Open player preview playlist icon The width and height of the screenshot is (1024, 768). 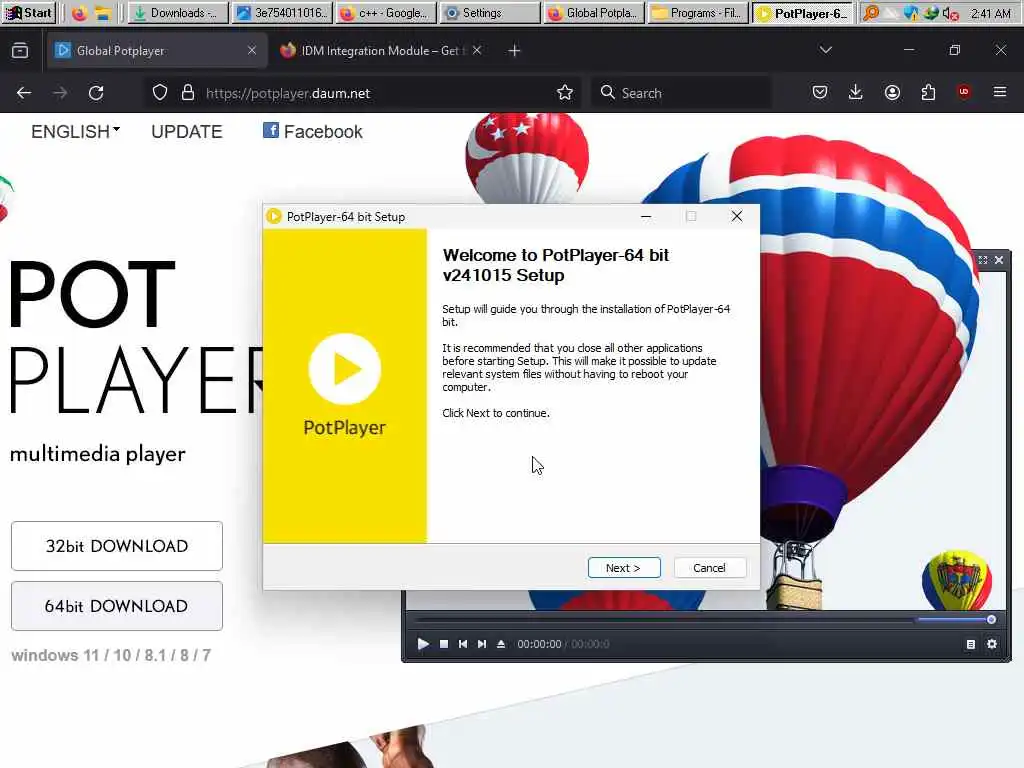pyautogui.click(x=970, y=644)
